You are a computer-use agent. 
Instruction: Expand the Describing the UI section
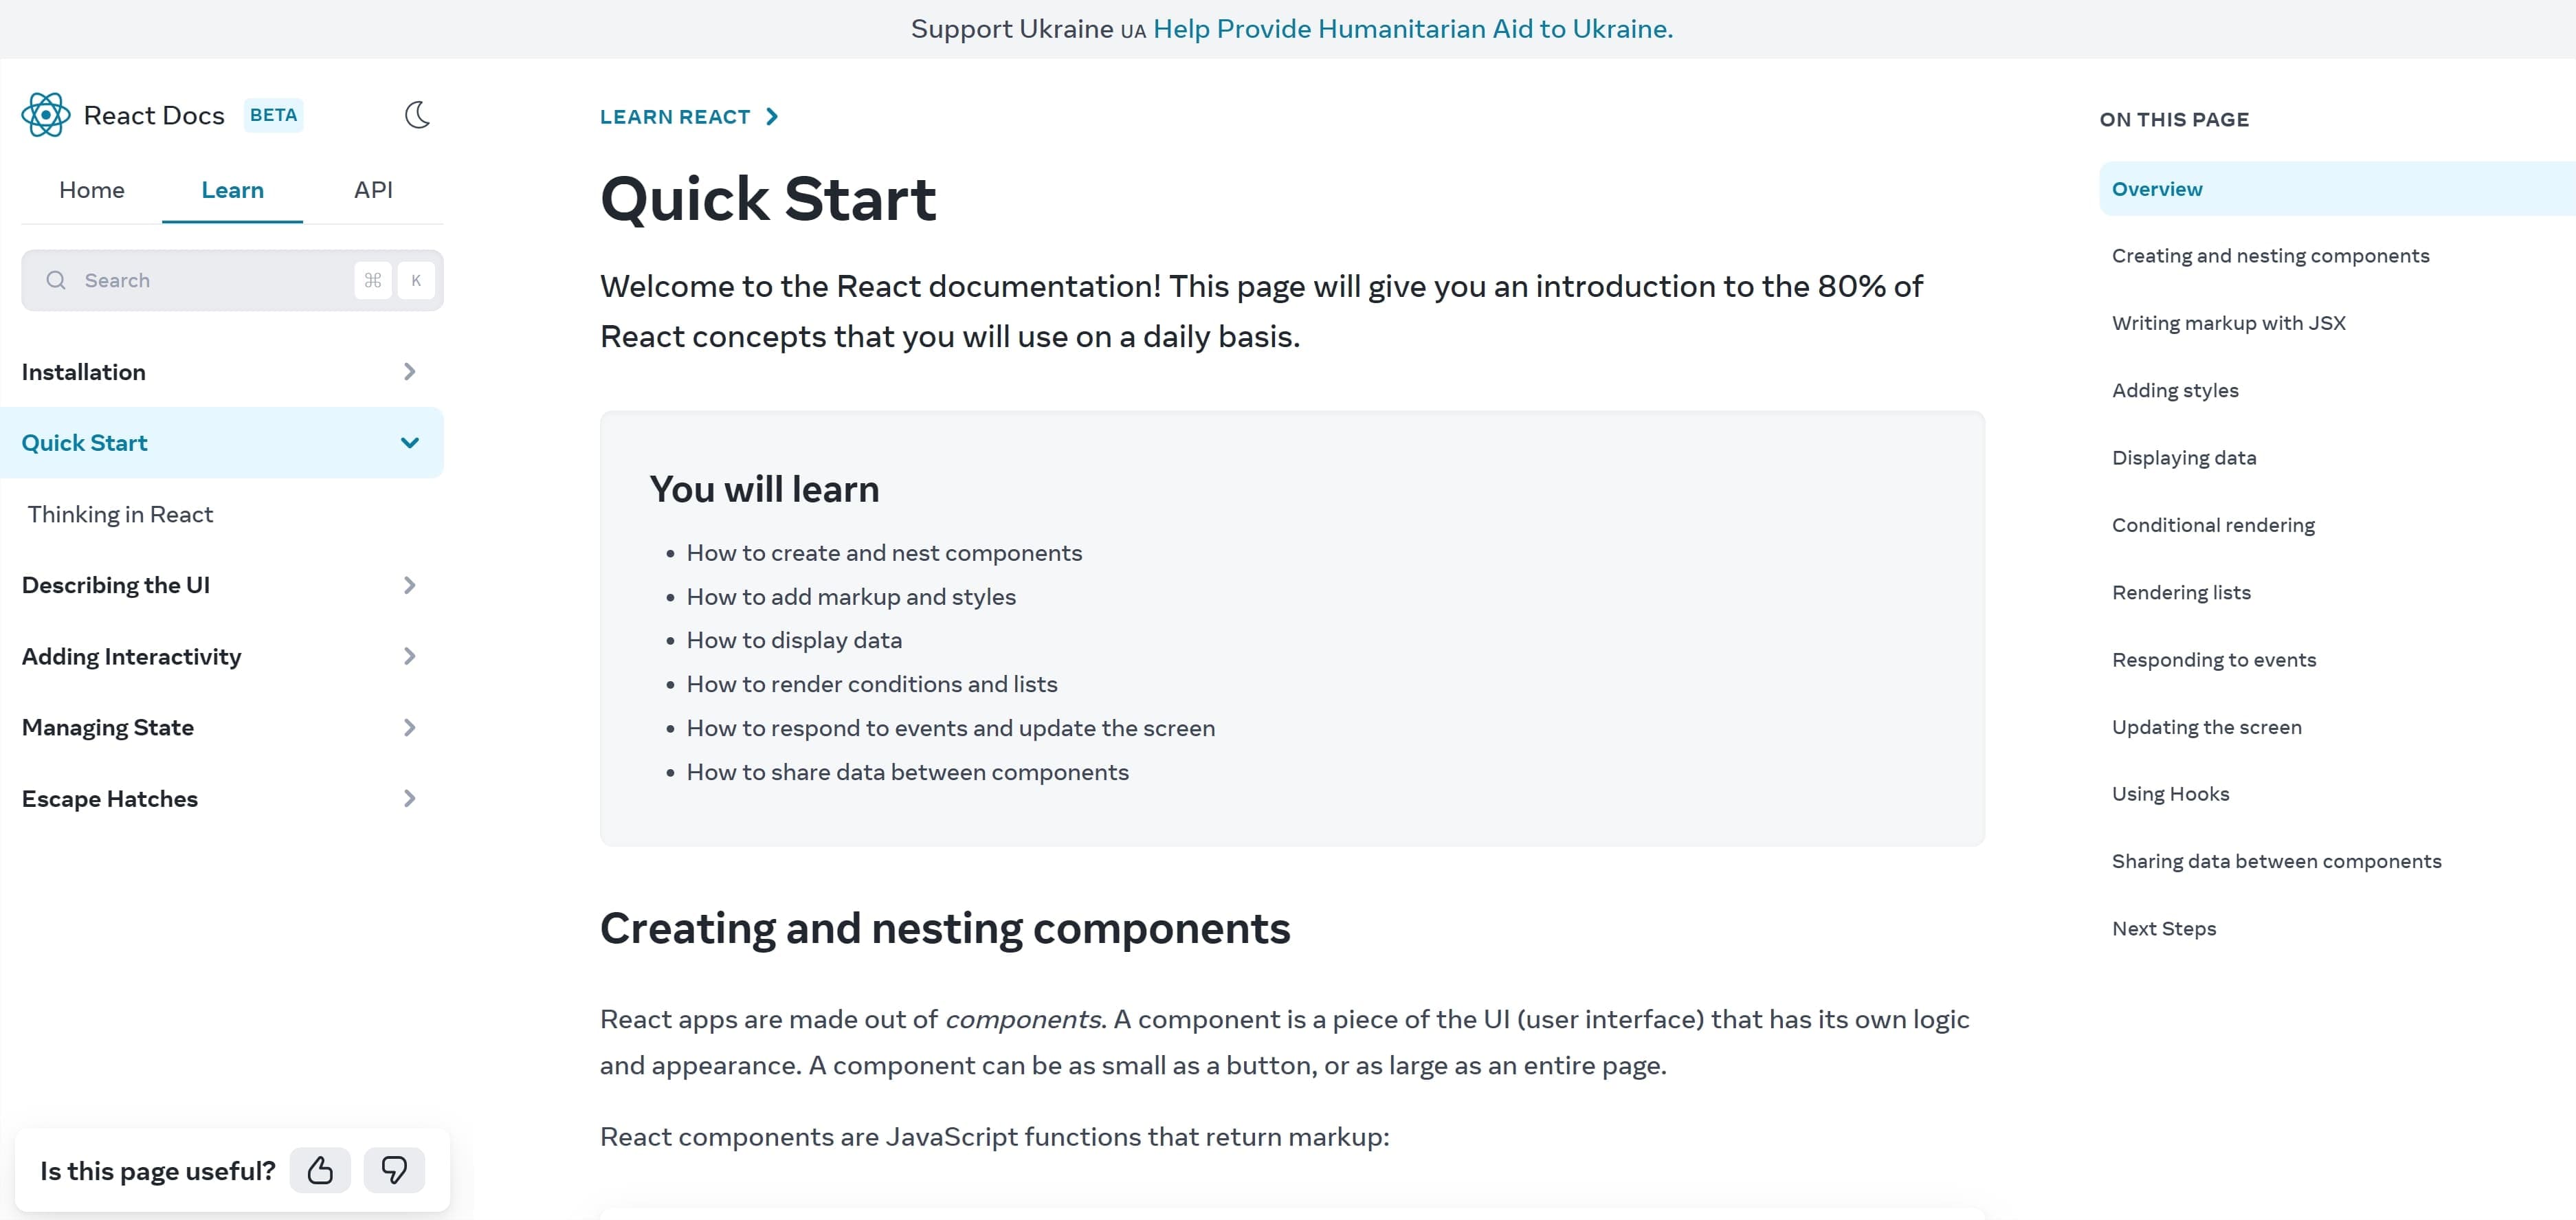(x=409, y=585)
